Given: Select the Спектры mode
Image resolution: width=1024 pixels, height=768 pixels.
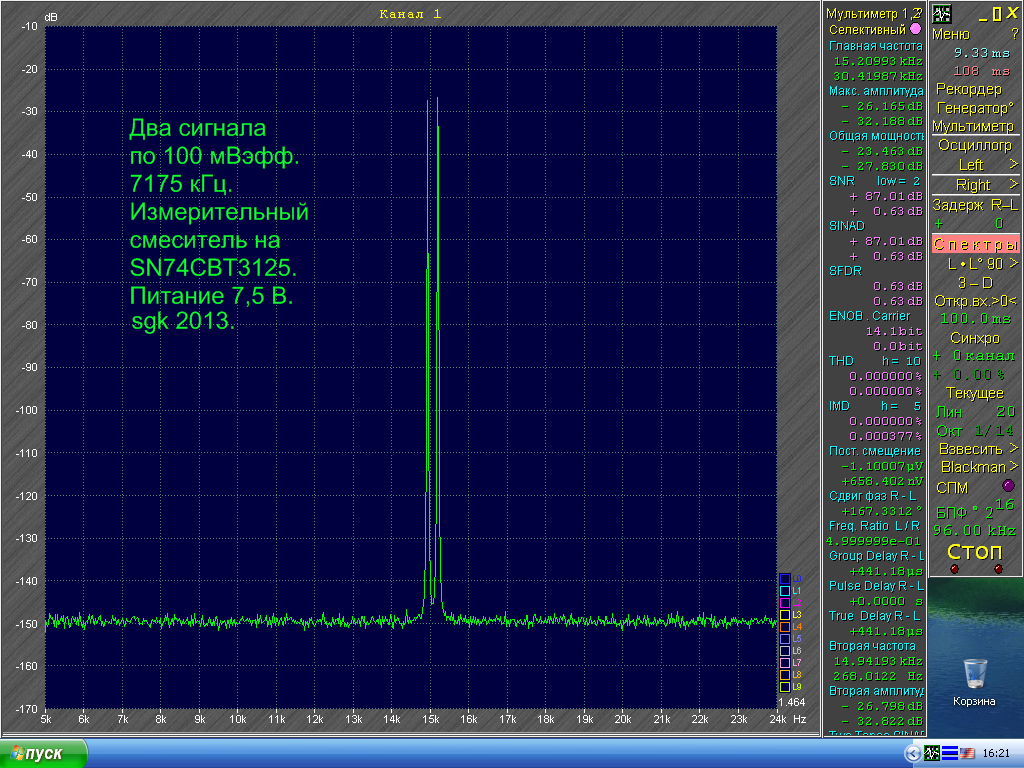Looking at the screenshot, I should (975, 244).
